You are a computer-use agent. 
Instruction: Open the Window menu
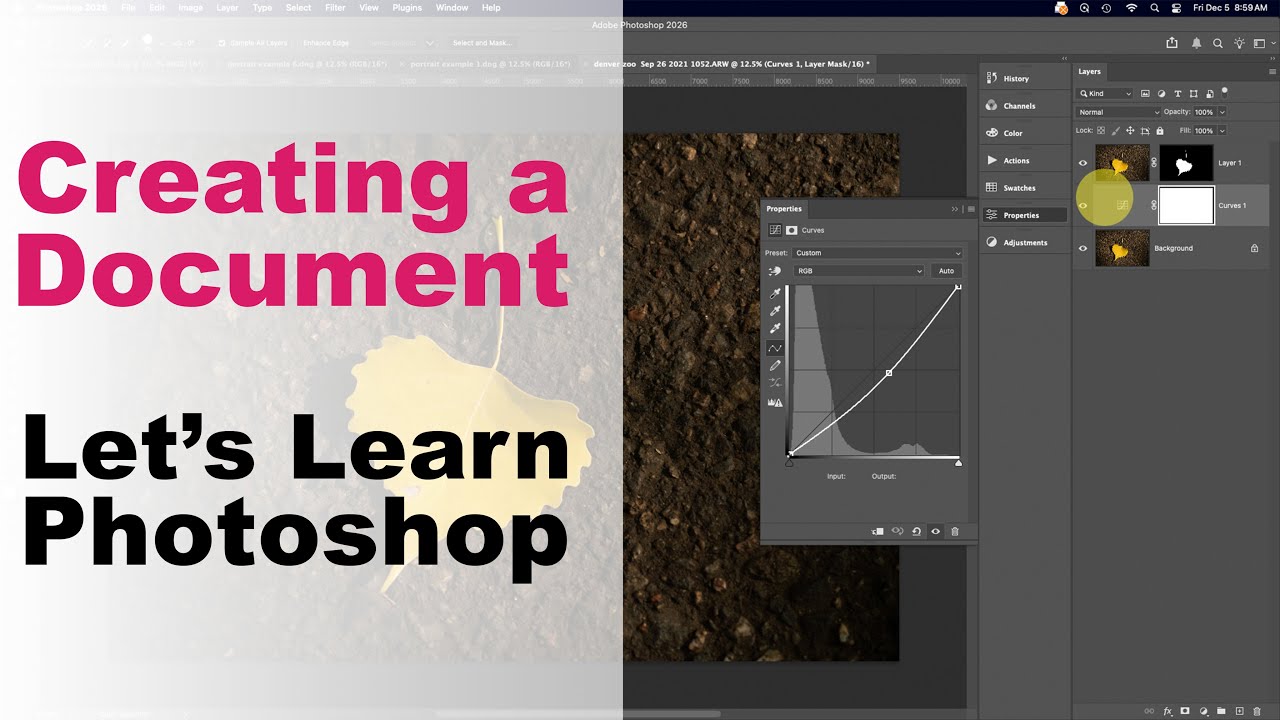pyautogui.click(x=452, y=7)
